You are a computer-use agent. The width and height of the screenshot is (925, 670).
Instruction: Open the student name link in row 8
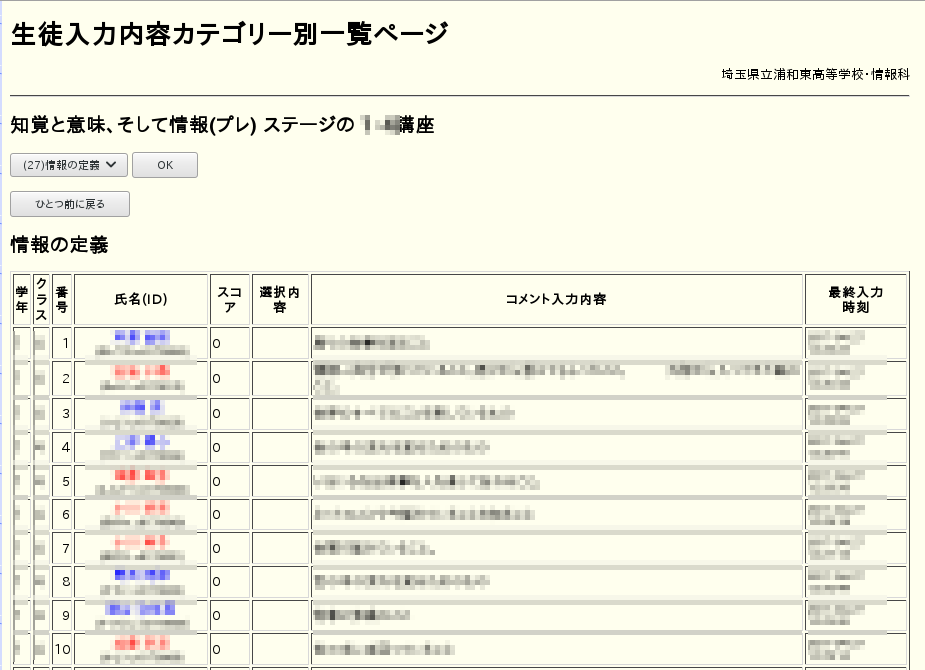[x=142, y=574]
